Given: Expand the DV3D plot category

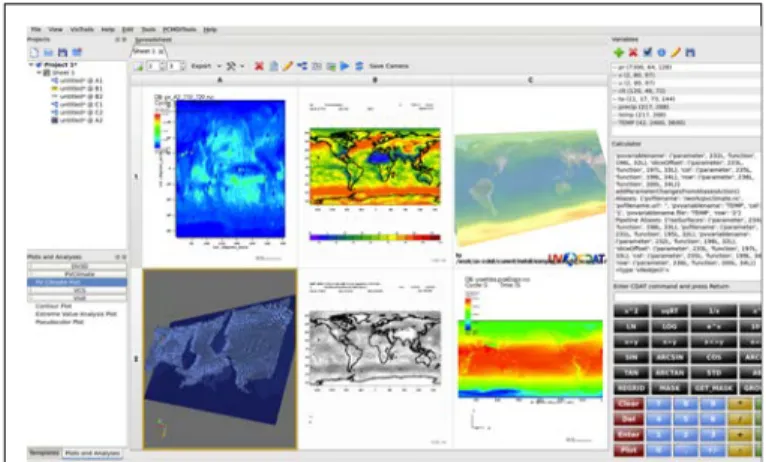Looking at the screenshot, I should (77, 266).
